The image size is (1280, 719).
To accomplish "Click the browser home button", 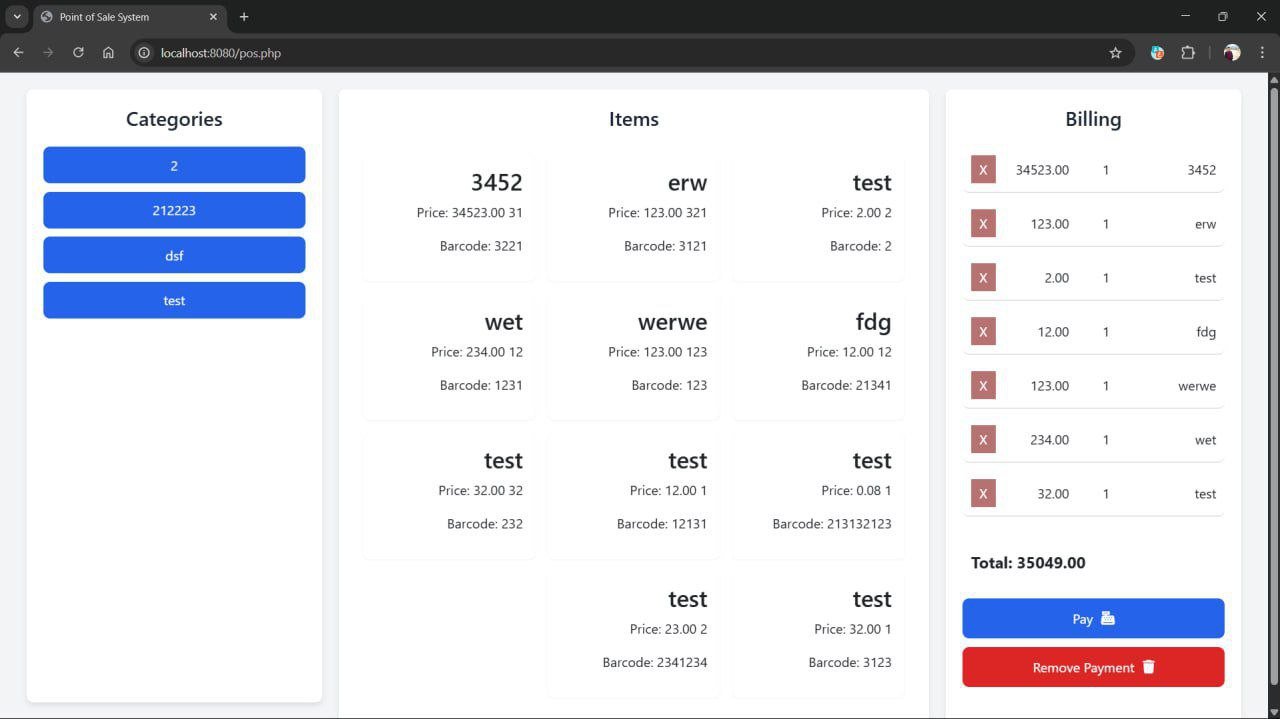I will click(x=108, y=53).
